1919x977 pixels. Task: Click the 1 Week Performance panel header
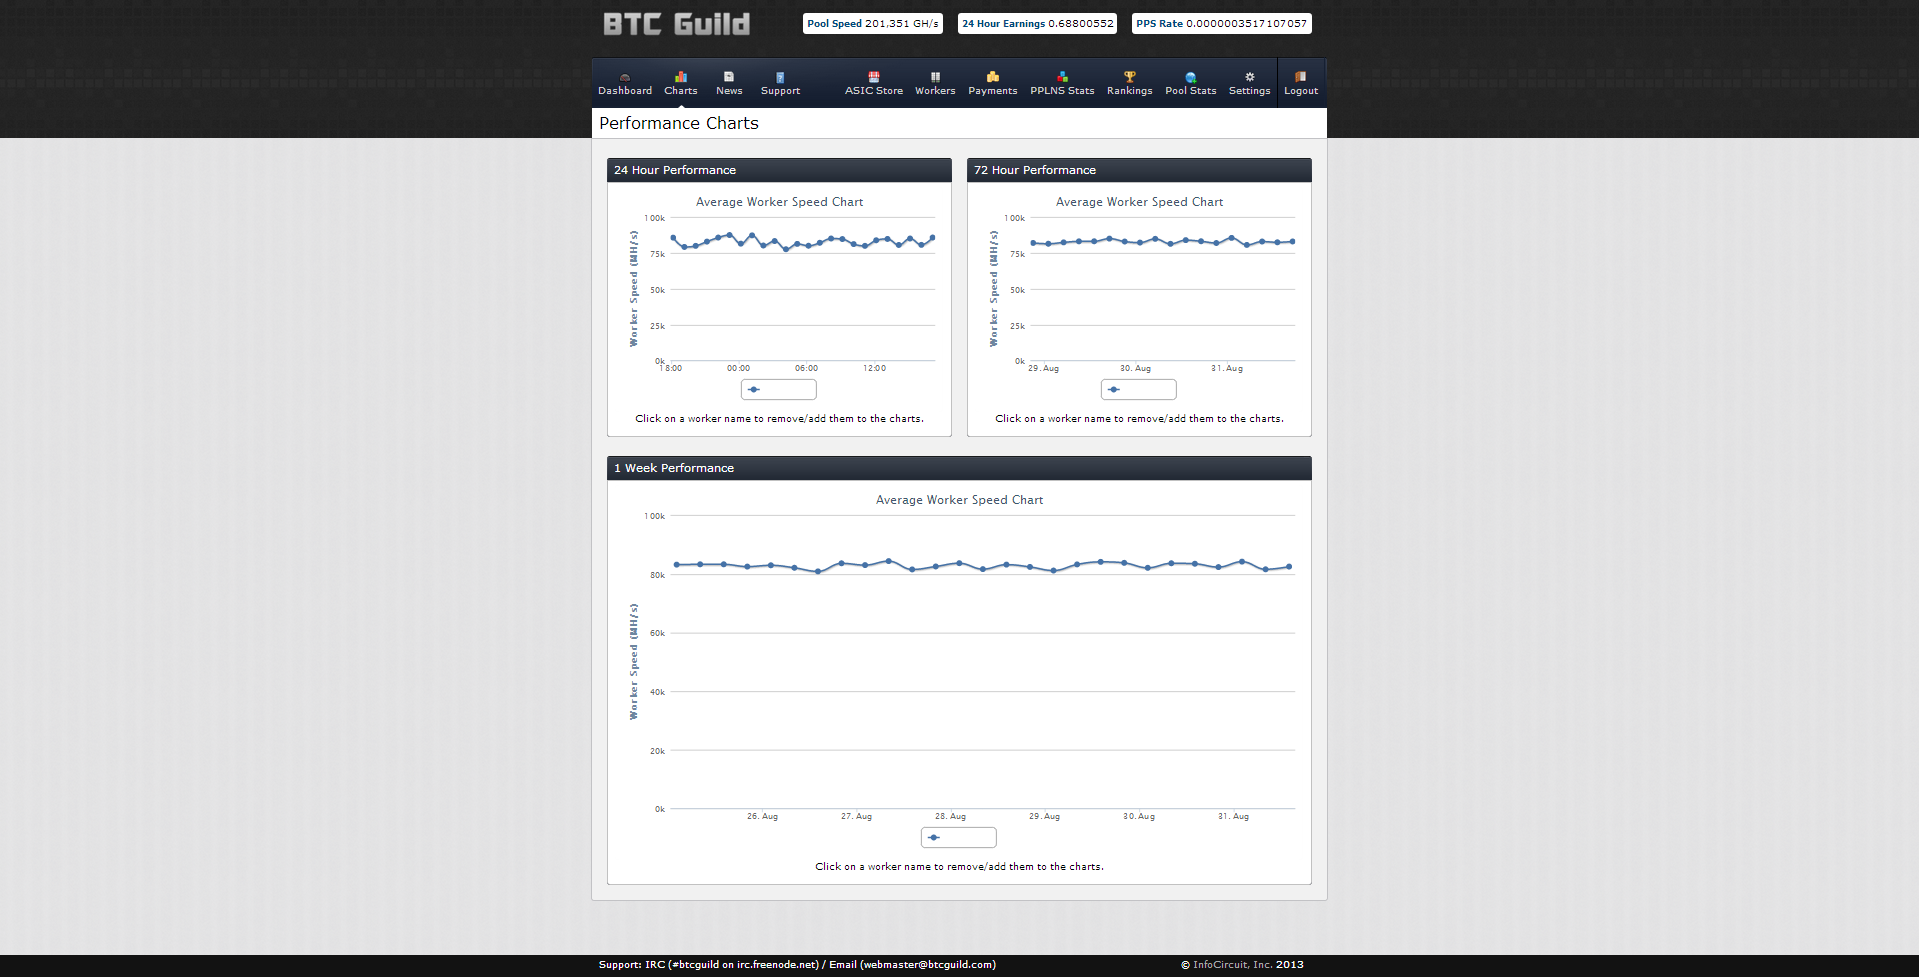click(959, 468)
